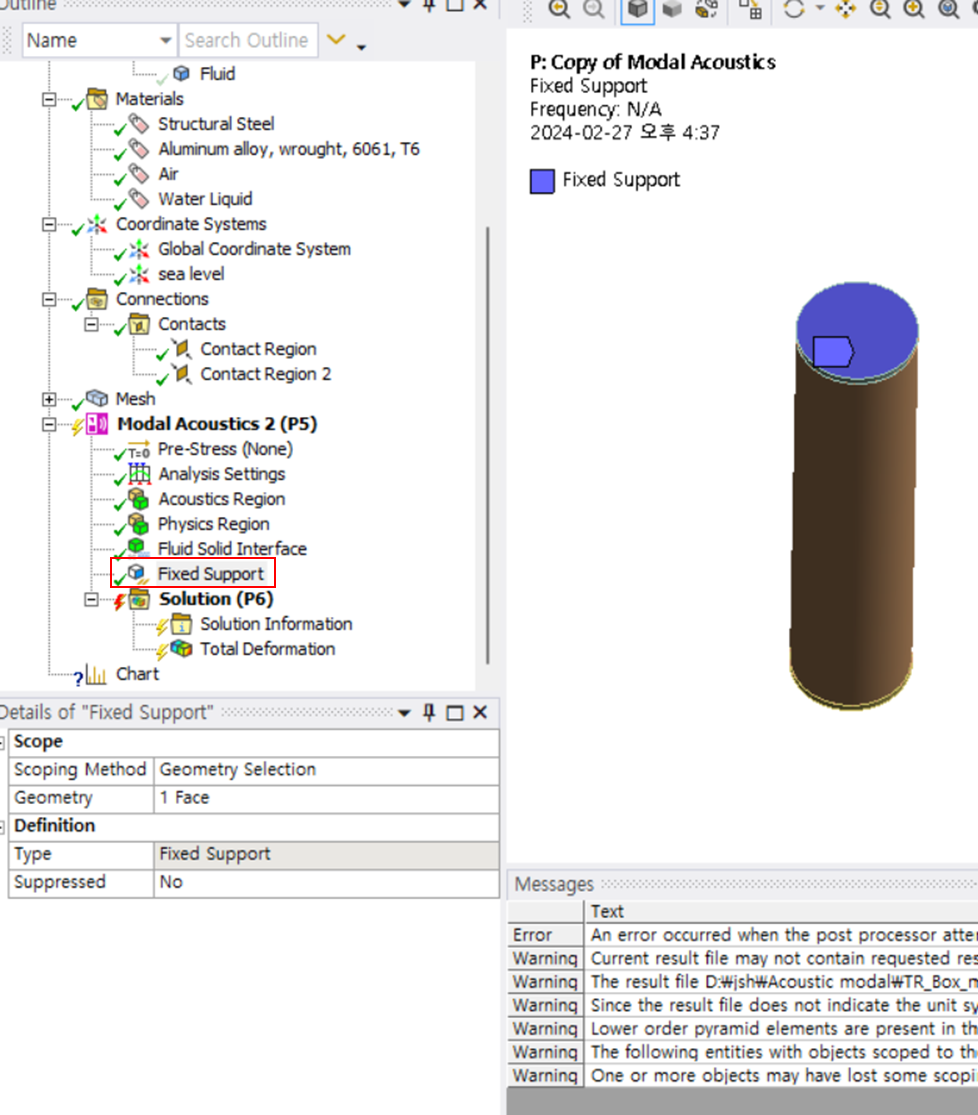This screenshot has width=978, height=1115.
Task: Click the Solution Information icon
Action: pyautogui.click(x=181, y=624)
